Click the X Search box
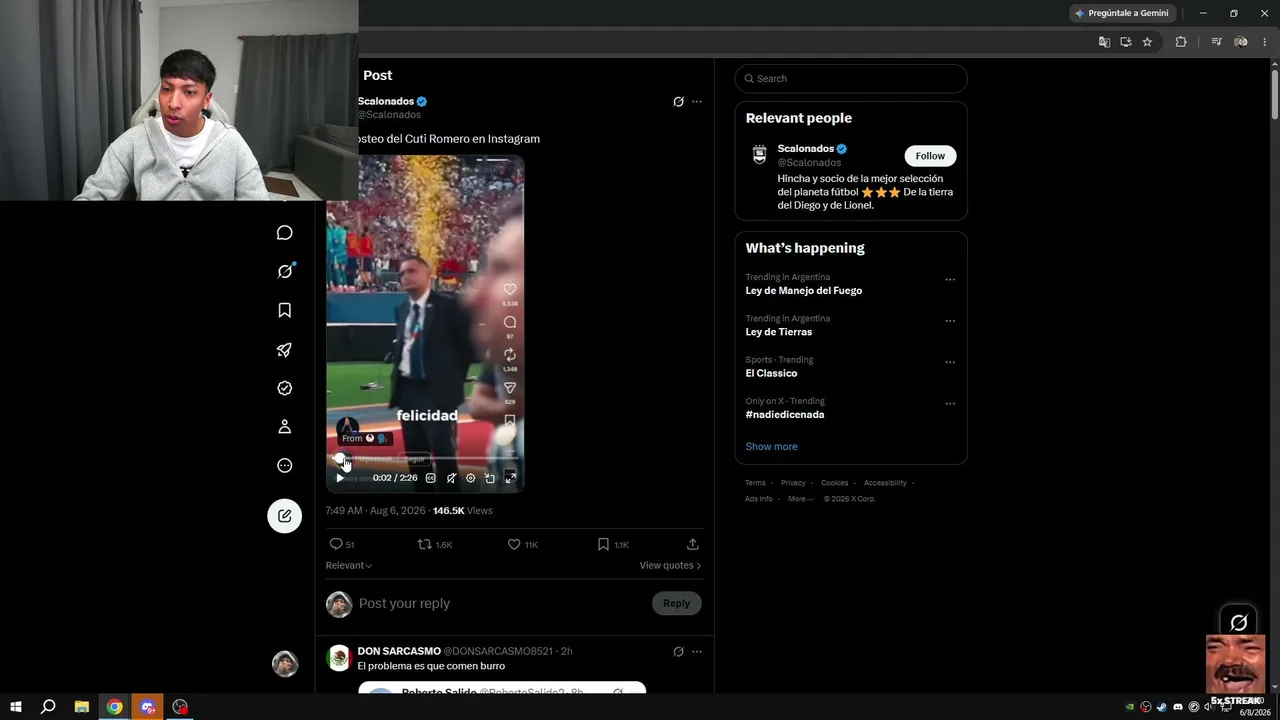The height and width of the screenshot is (720, 1280). (x=851, y=79)
